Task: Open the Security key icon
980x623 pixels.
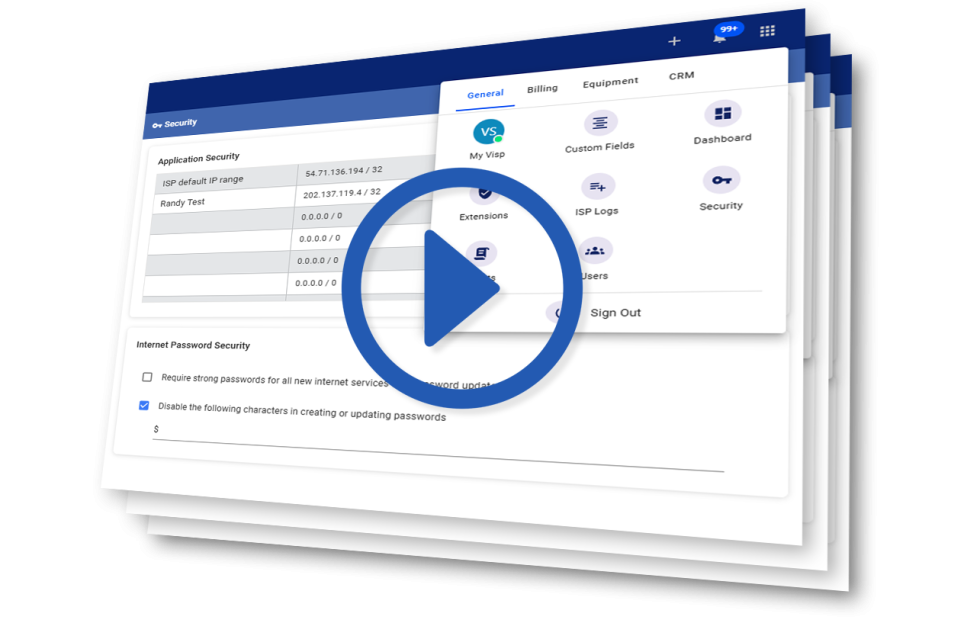Action: (x=721, y=182)
